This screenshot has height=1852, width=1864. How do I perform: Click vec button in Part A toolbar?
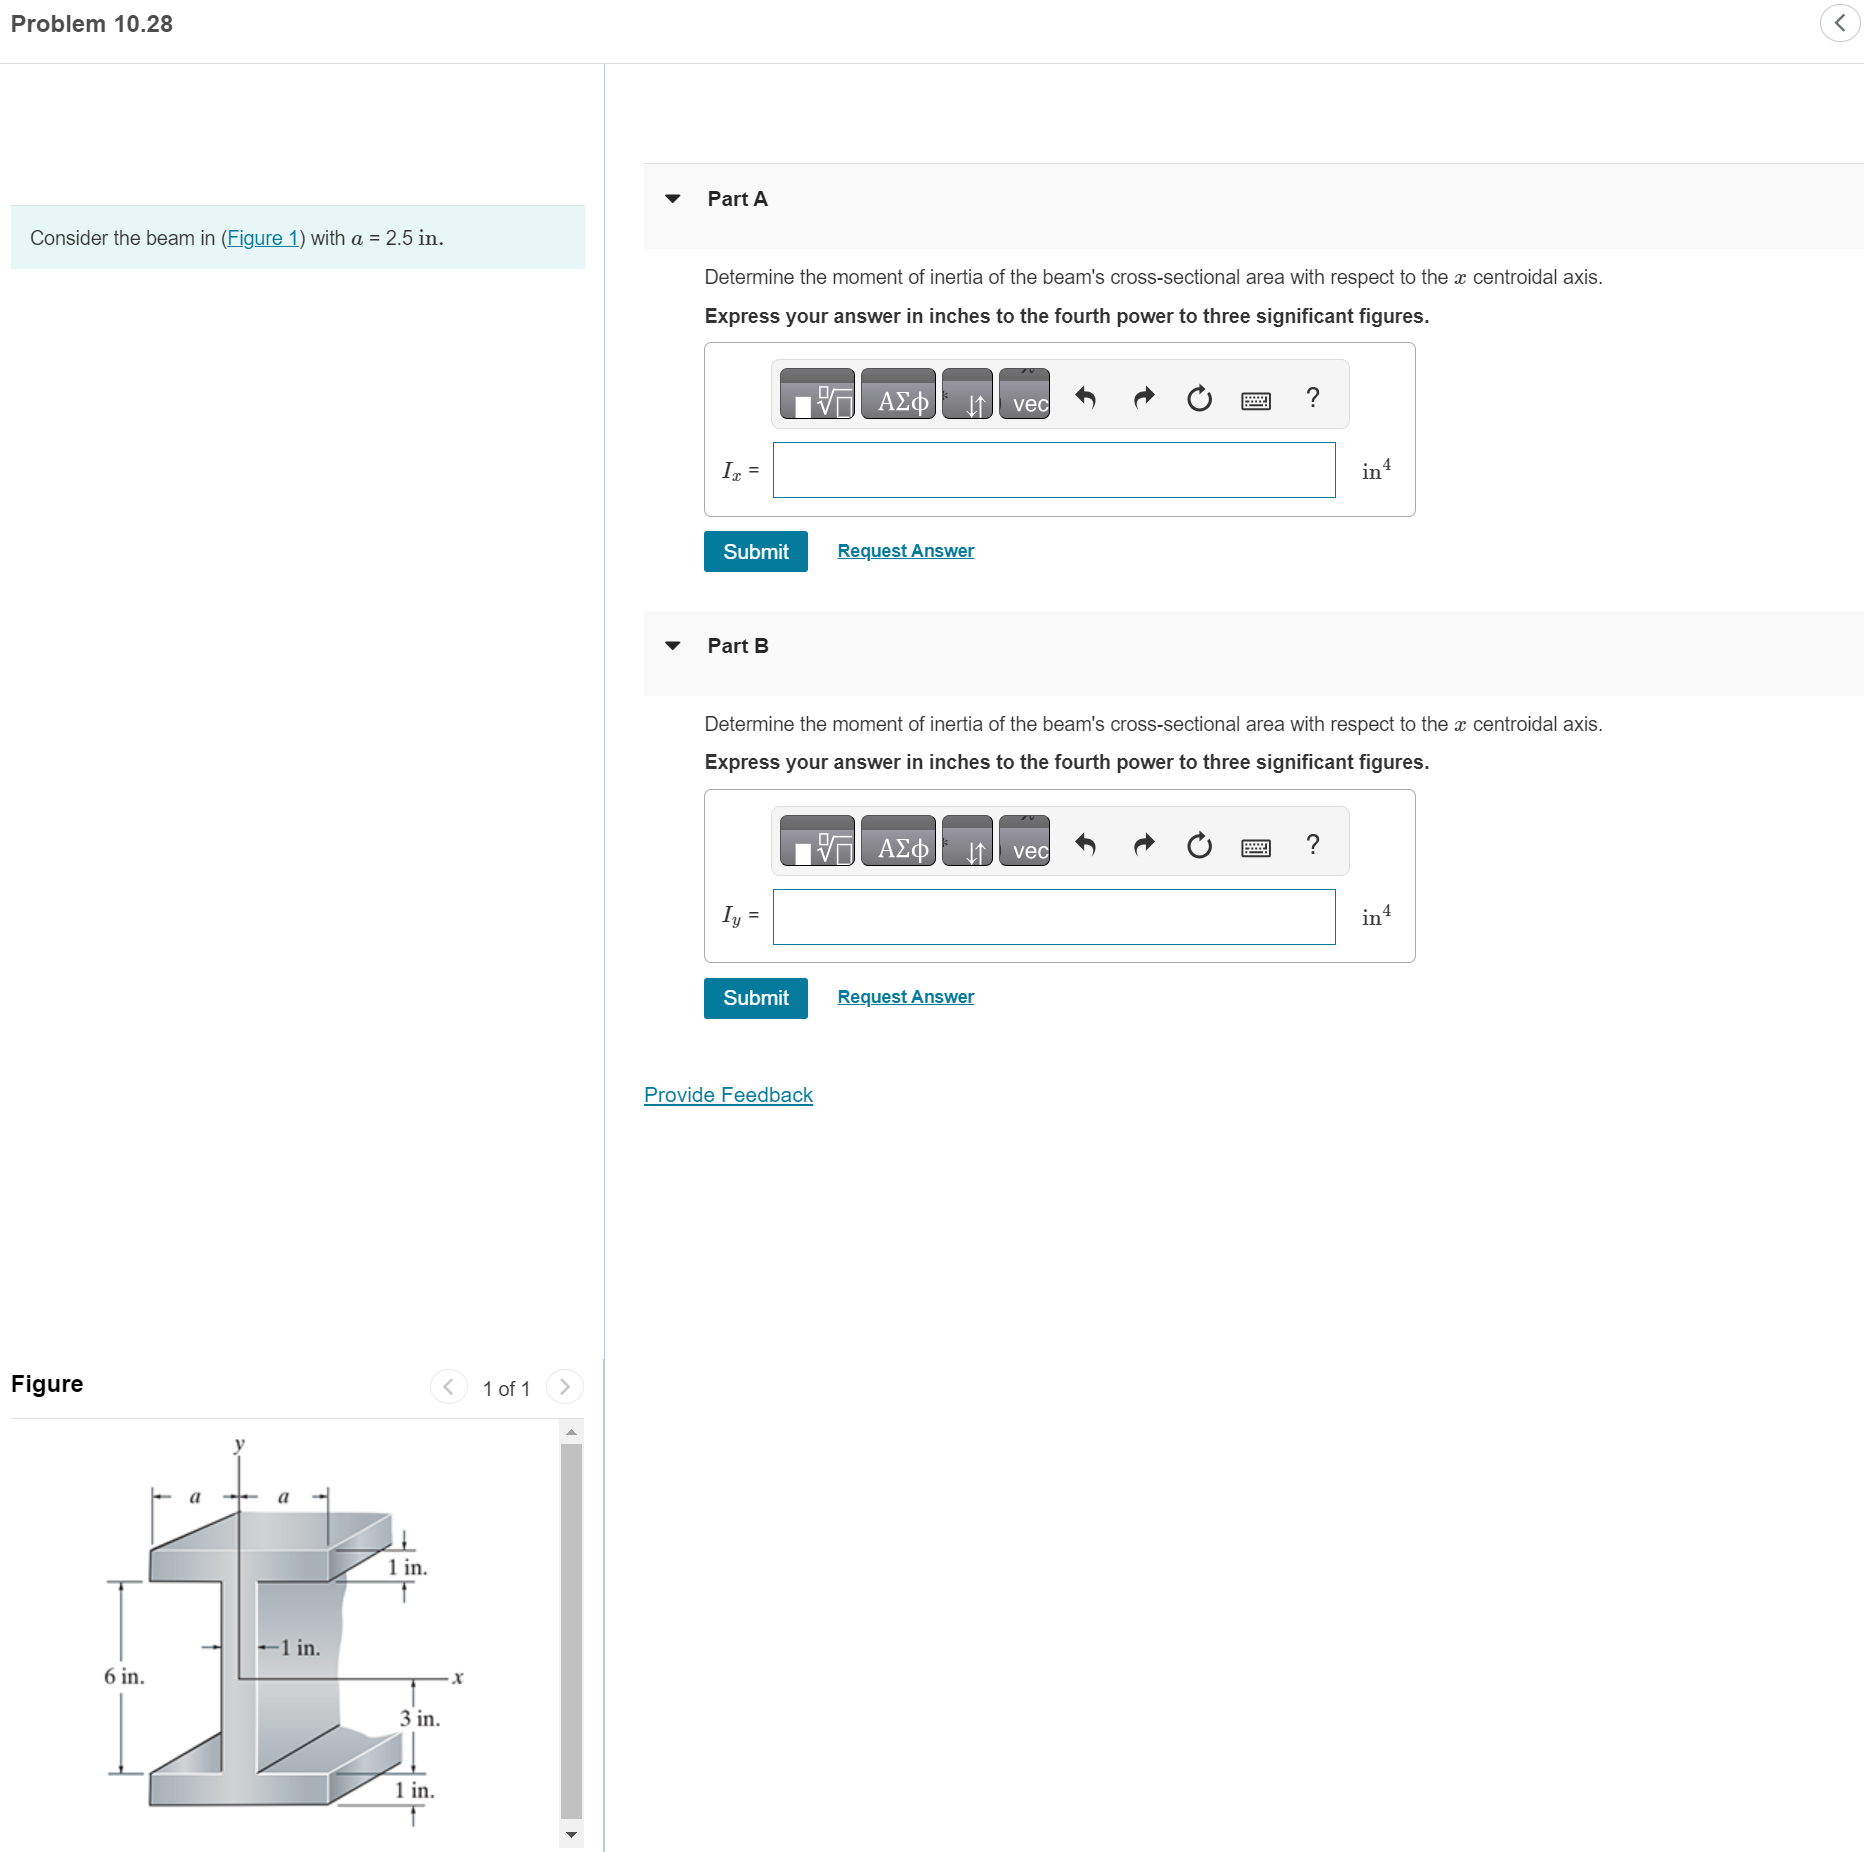coord(1024,394)
